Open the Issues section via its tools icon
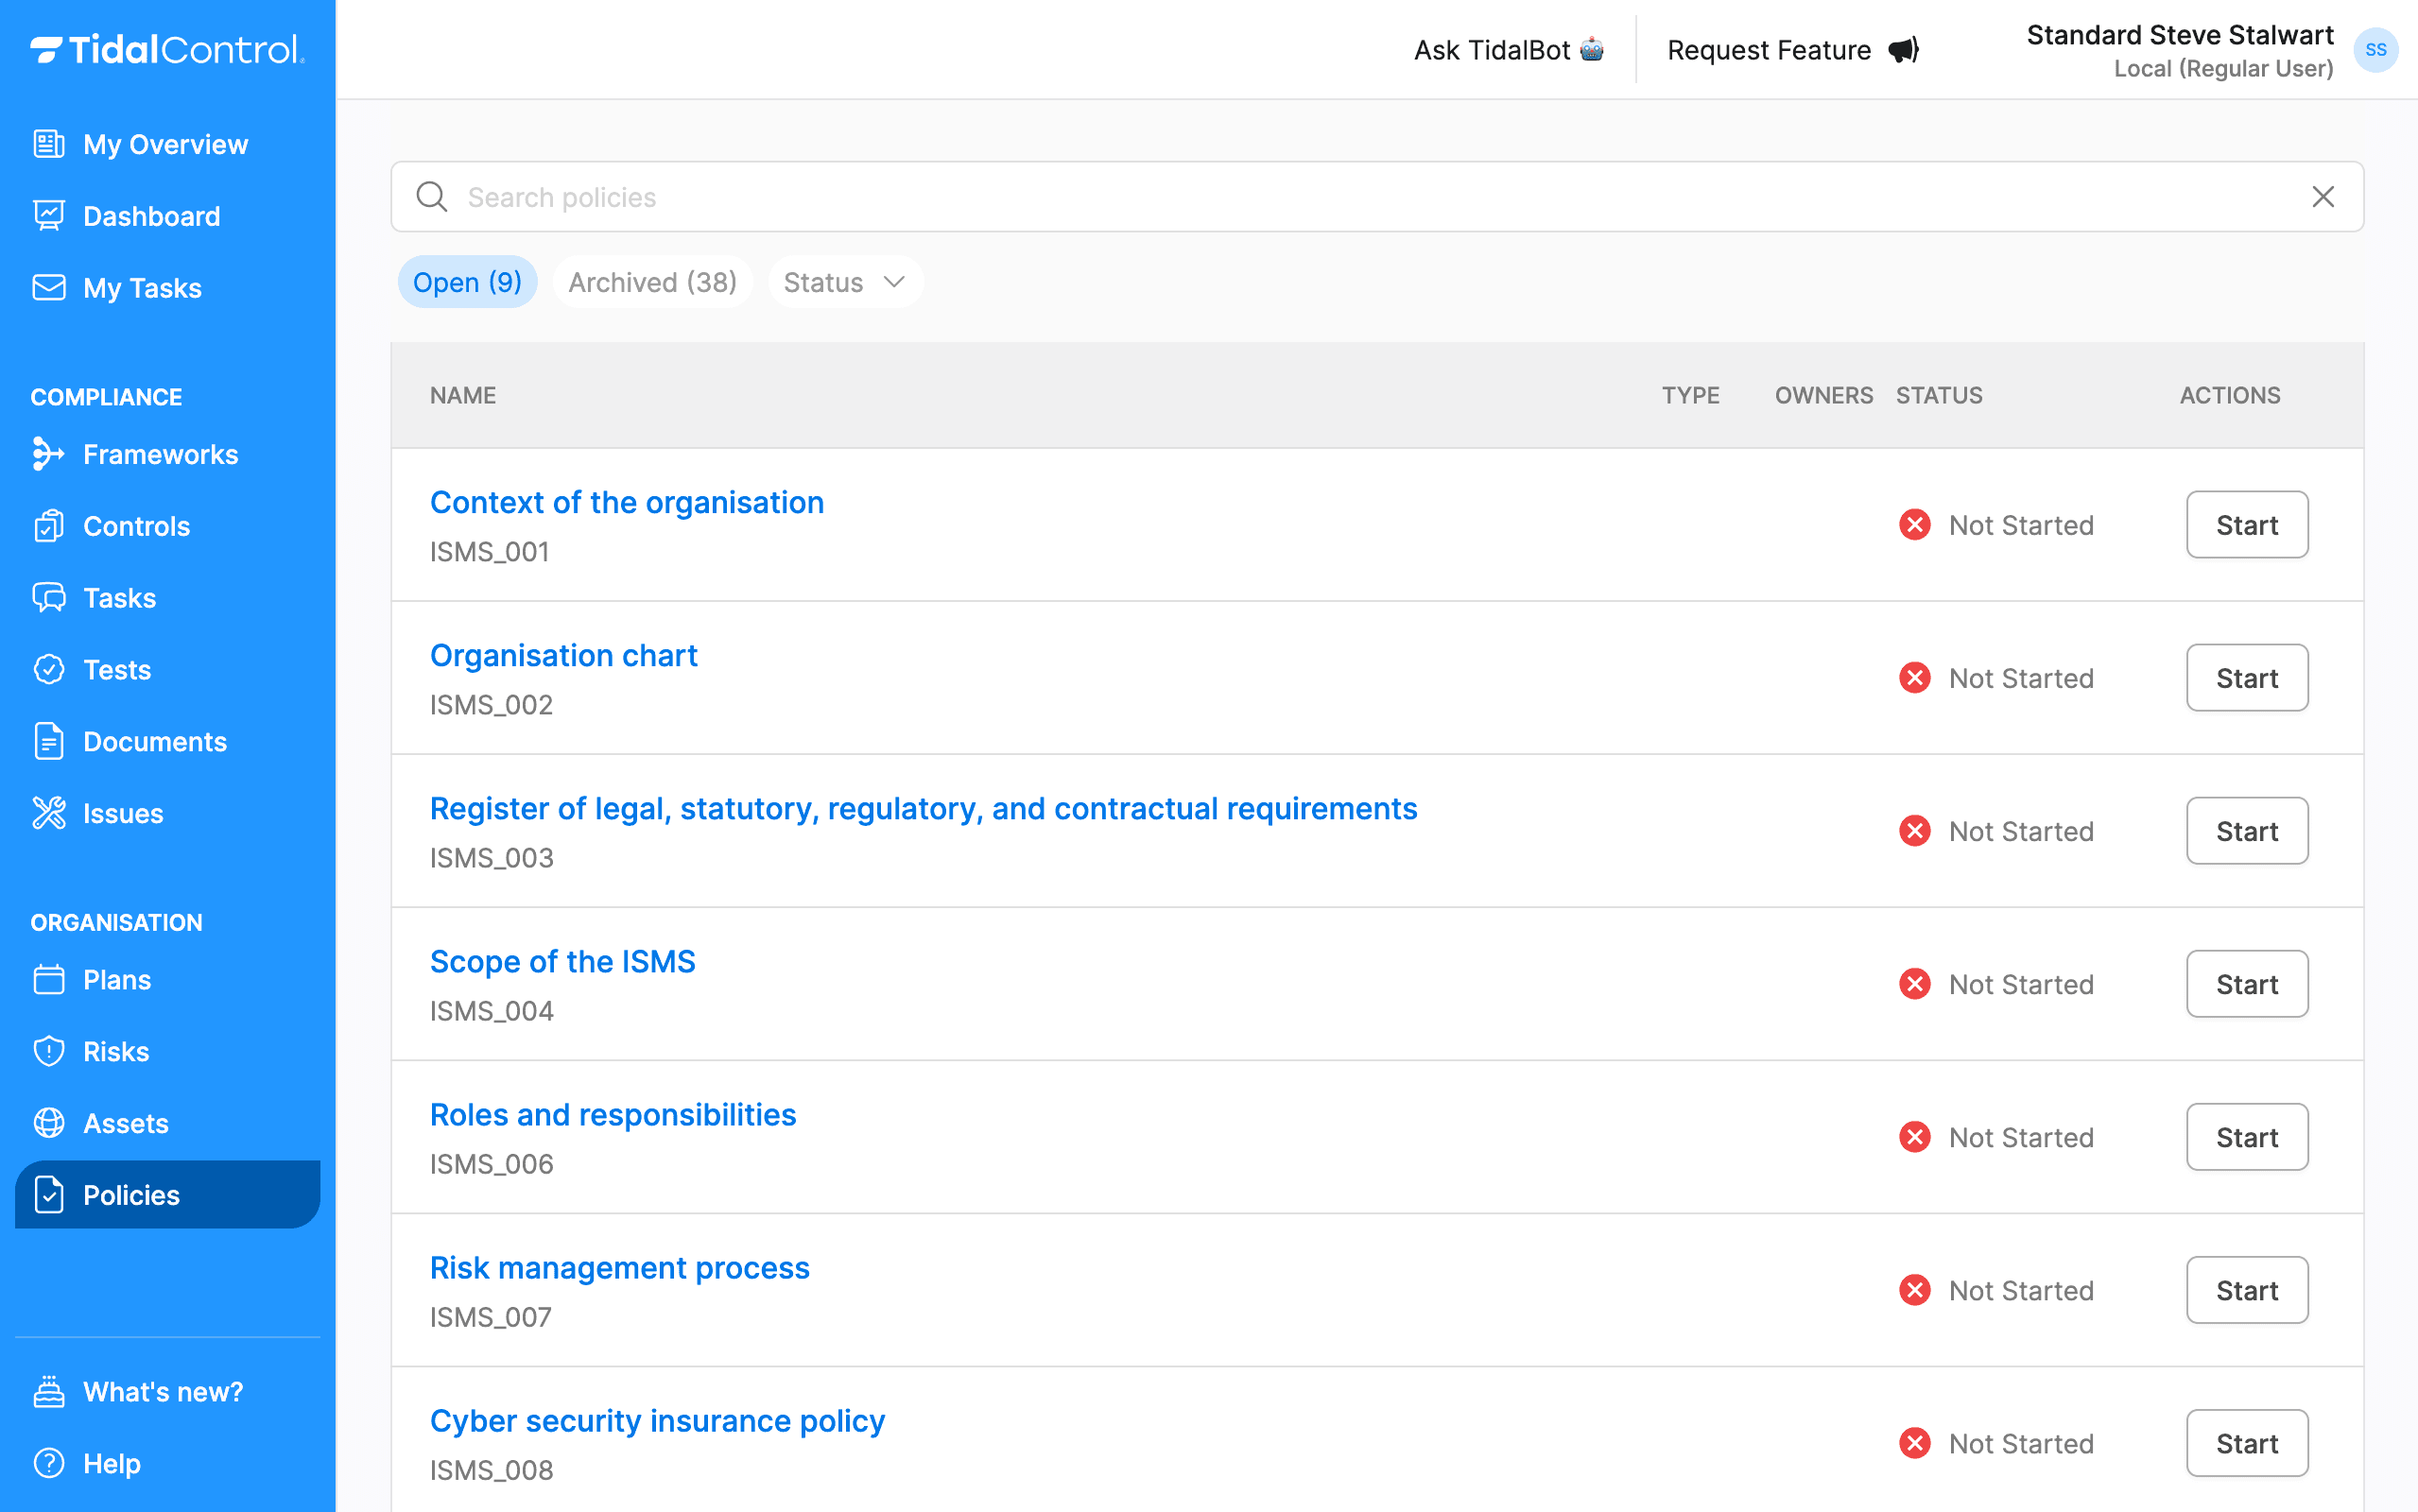Viewport: 2418px width, 1512px height. (x=48, y=813)
